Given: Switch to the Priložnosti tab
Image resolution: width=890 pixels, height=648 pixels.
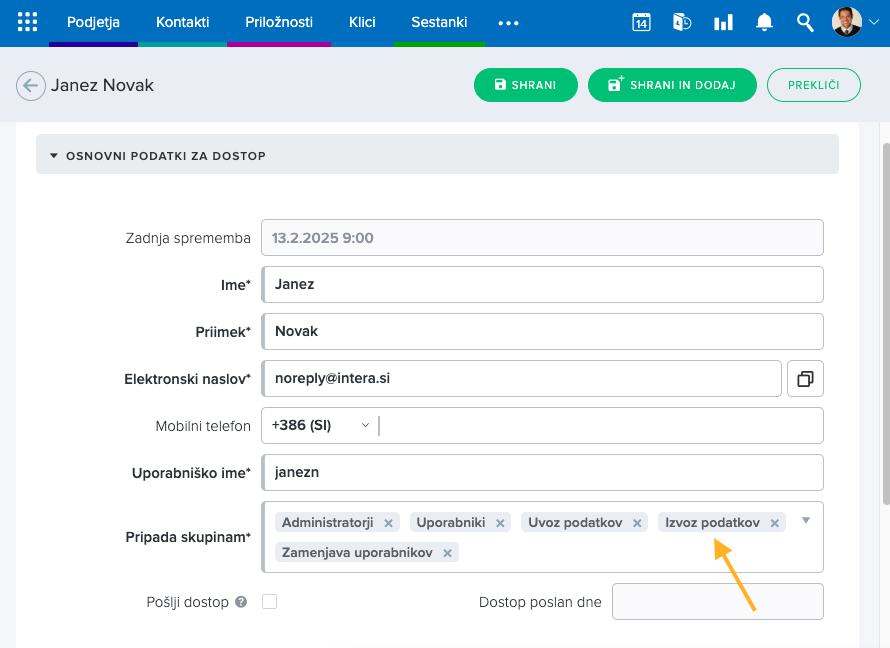Looking at the screenshot, I should coord(279,22).
